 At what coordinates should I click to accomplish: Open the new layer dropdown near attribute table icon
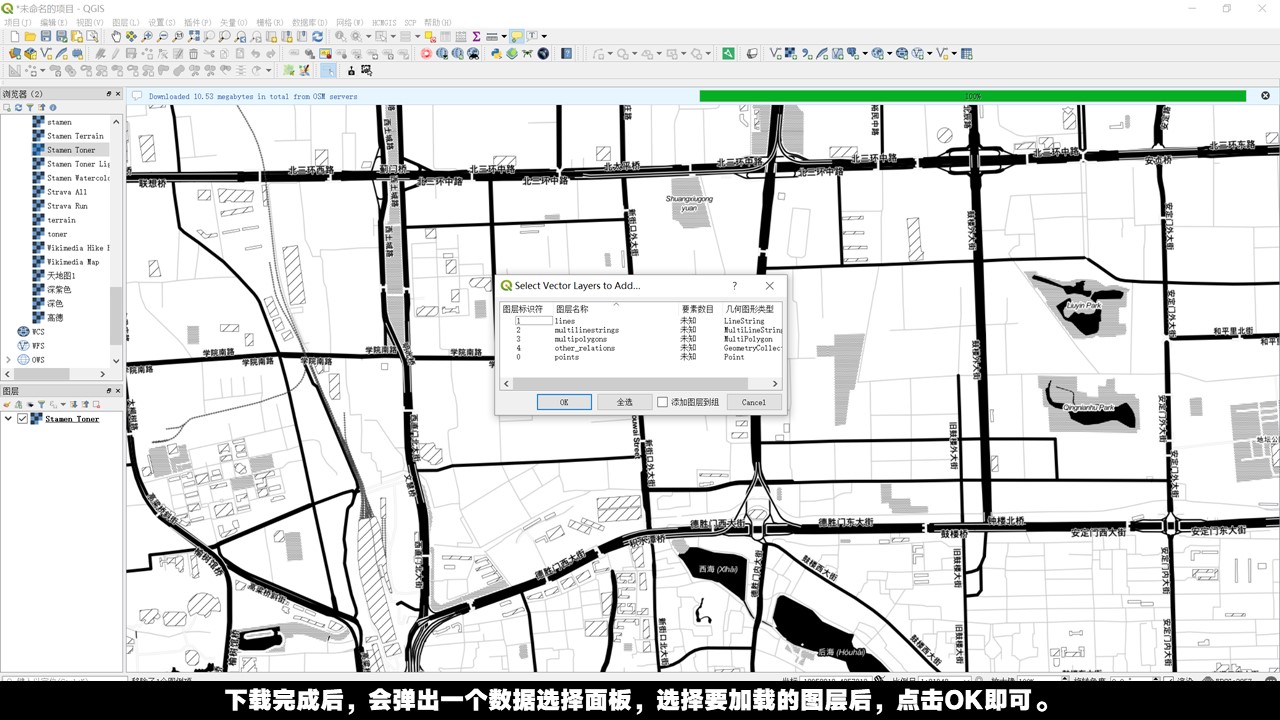pyautogui.click(x=954, y=53)
